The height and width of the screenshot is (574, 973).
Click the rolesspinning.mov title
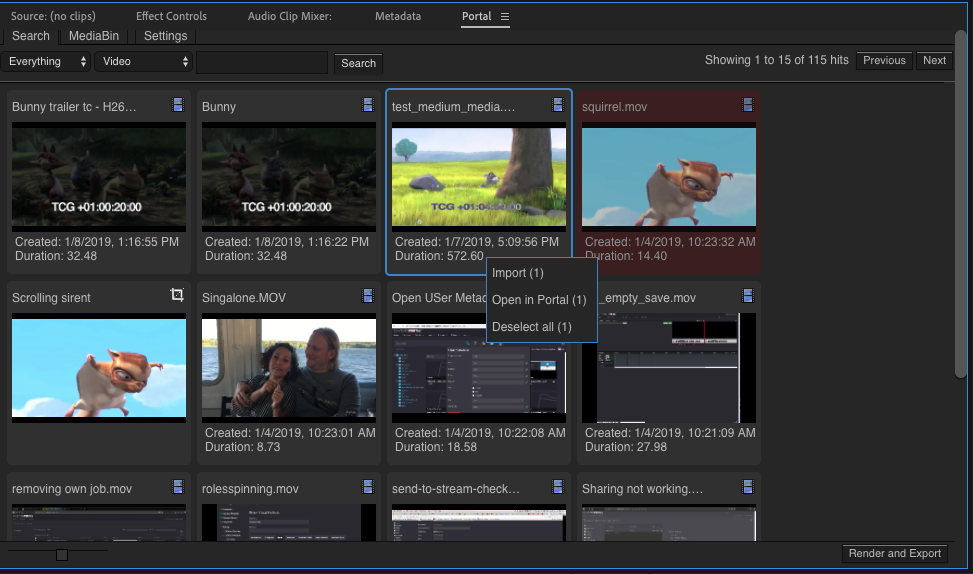coord(250,489)
